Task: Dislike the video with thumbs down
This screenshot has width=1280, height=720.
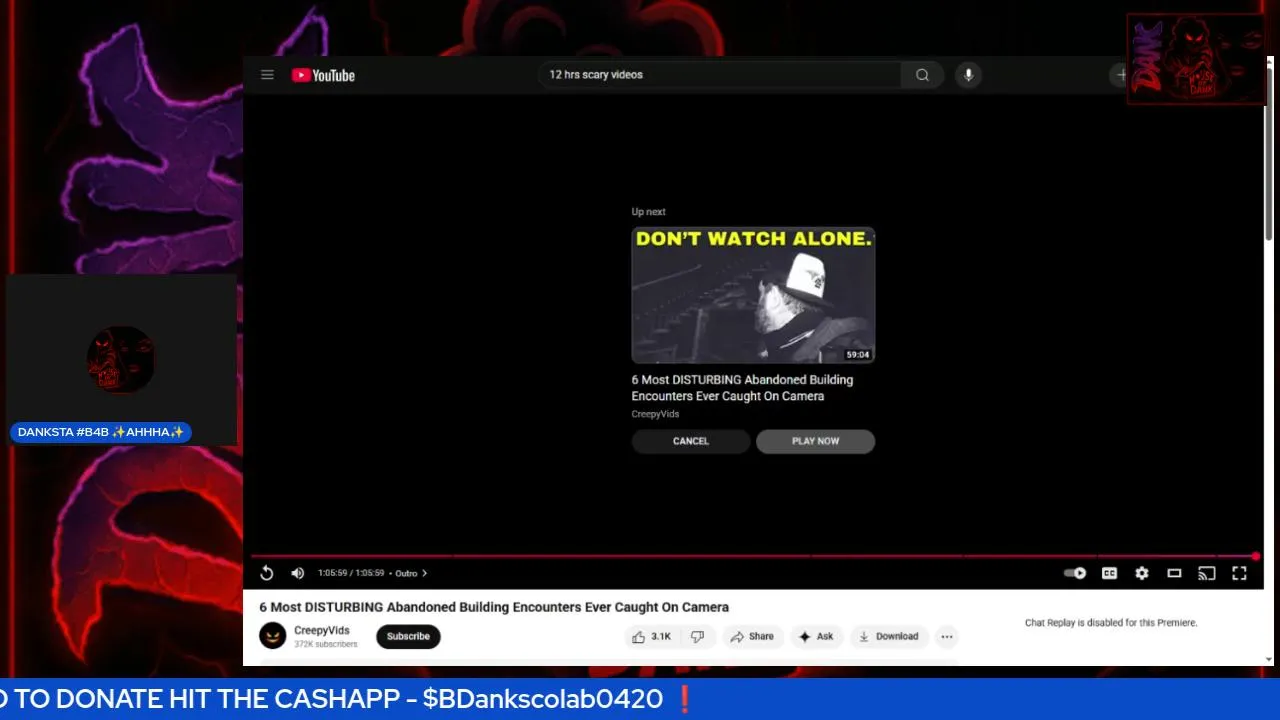Action: coord(697,636)
